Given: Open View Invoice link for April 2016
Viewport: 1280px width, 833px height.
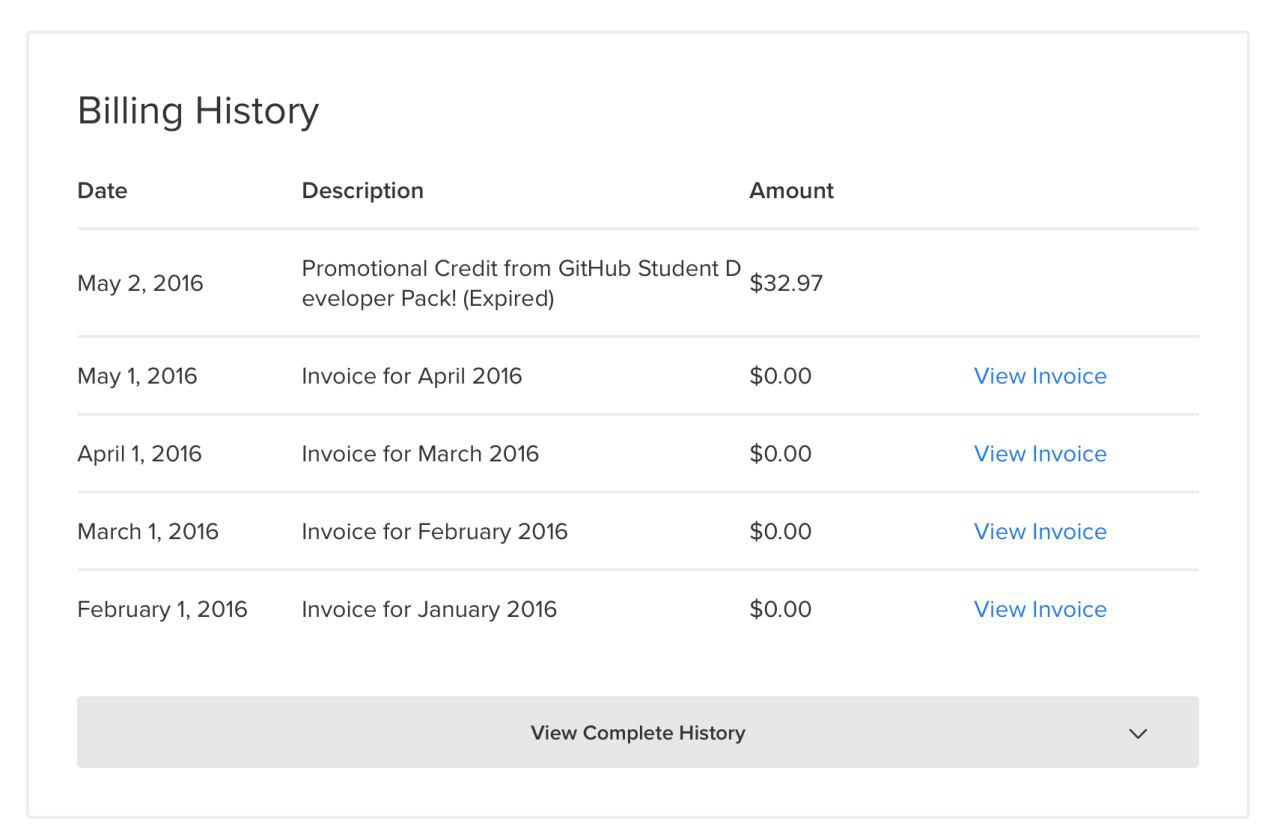Looking at the screenshot, I should [x=1040, y=376].
